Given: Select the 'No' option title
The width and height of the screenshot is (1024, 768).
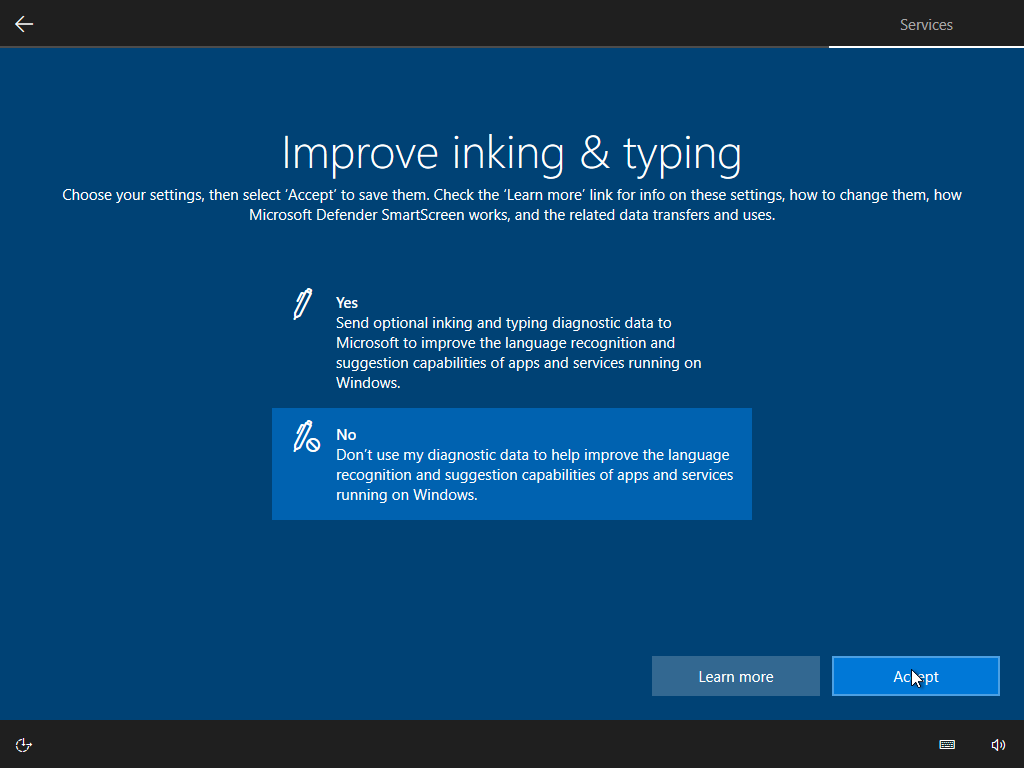Looking at the screenshot, I should (346, 434).
